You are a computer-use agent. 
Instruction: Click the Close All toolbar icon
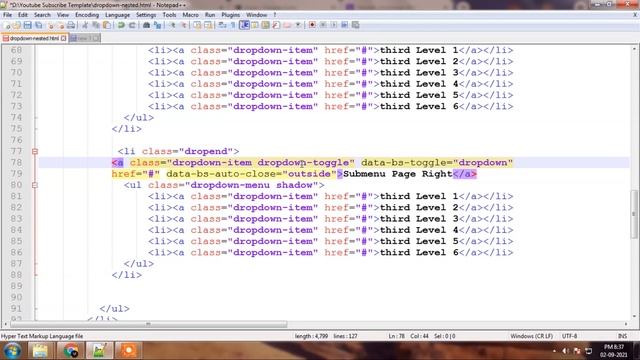coord(61,25)
